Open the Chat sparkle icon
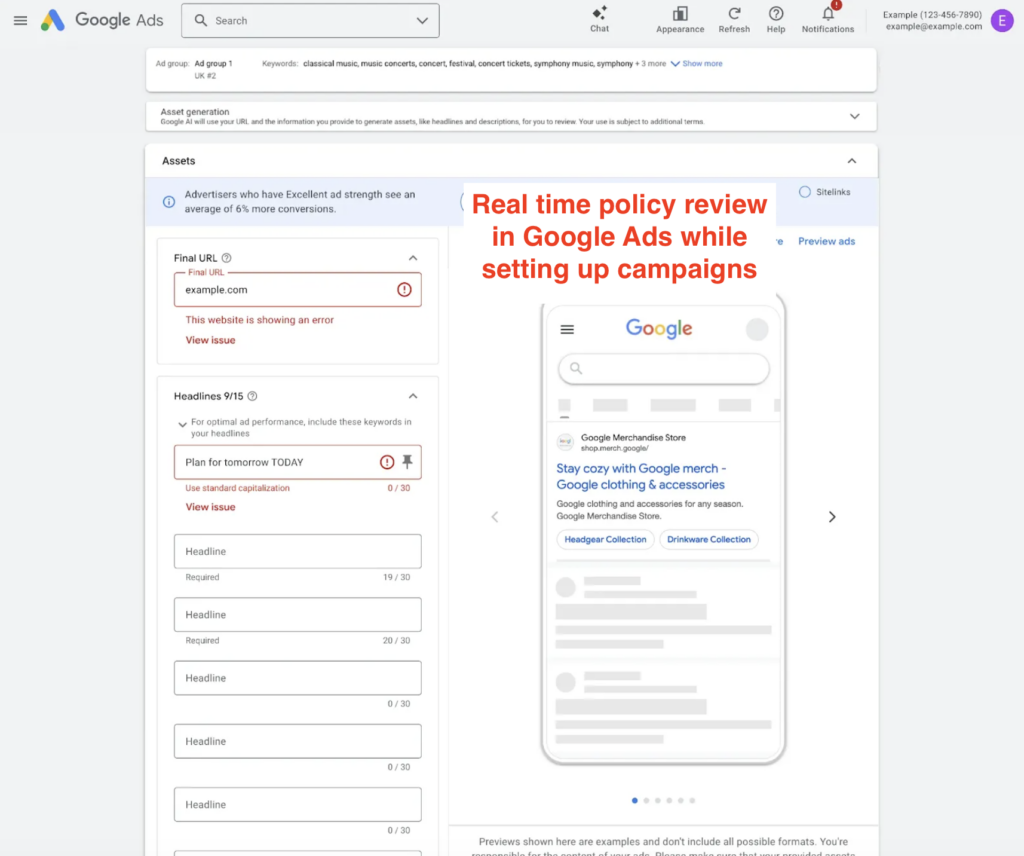 pyautogui.click(x=599, y=14)
